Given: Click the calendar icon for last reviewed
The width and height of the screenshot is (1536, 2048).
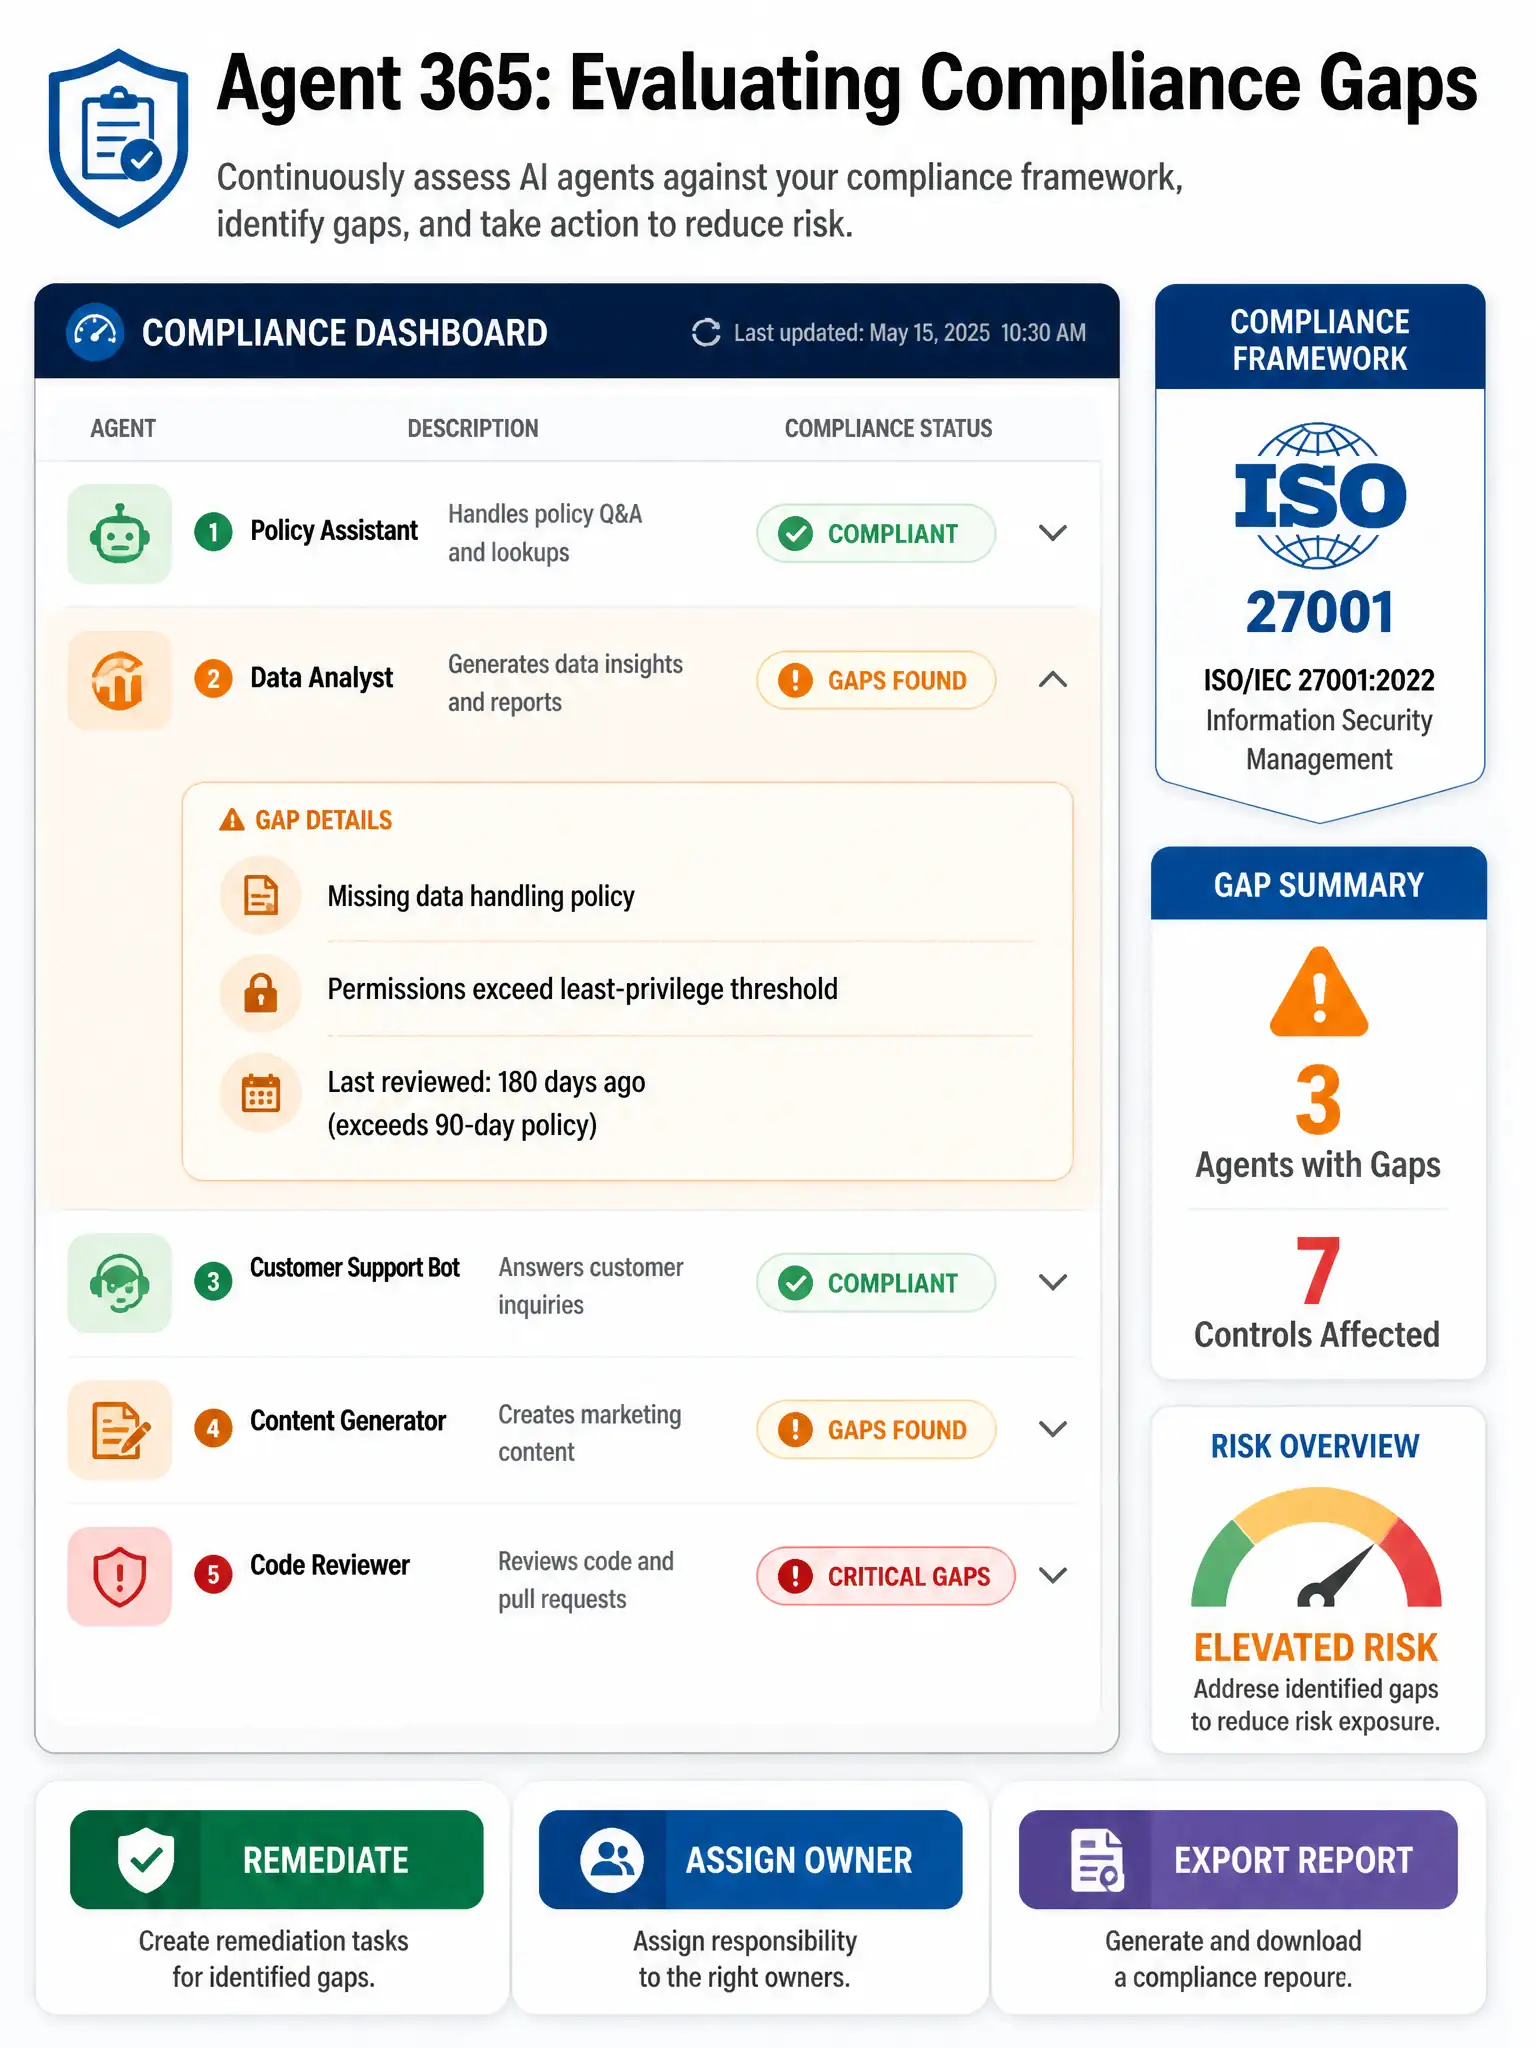Looking at the screenshot, I should coord(261,1093).
